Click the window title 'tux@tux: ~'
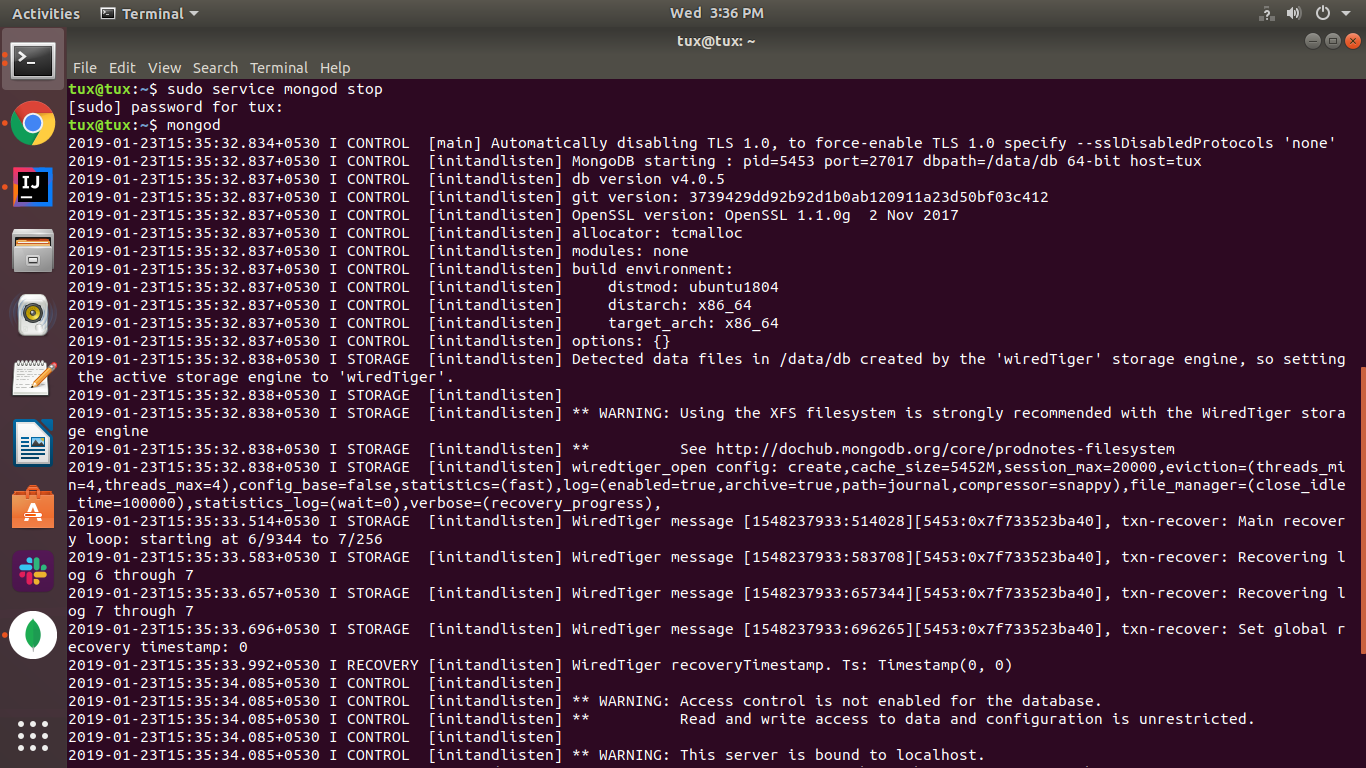This screenshot has width=1366, height=768. (716, 41)
